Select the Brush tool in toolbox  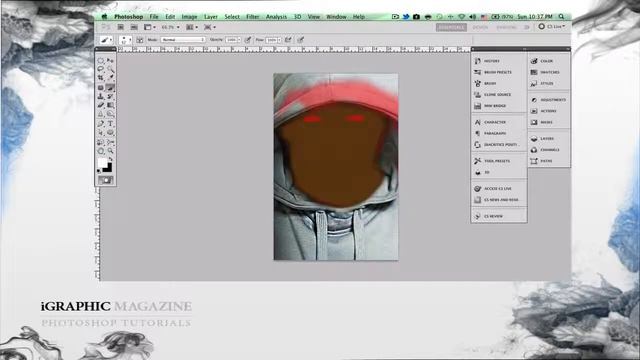110,88
